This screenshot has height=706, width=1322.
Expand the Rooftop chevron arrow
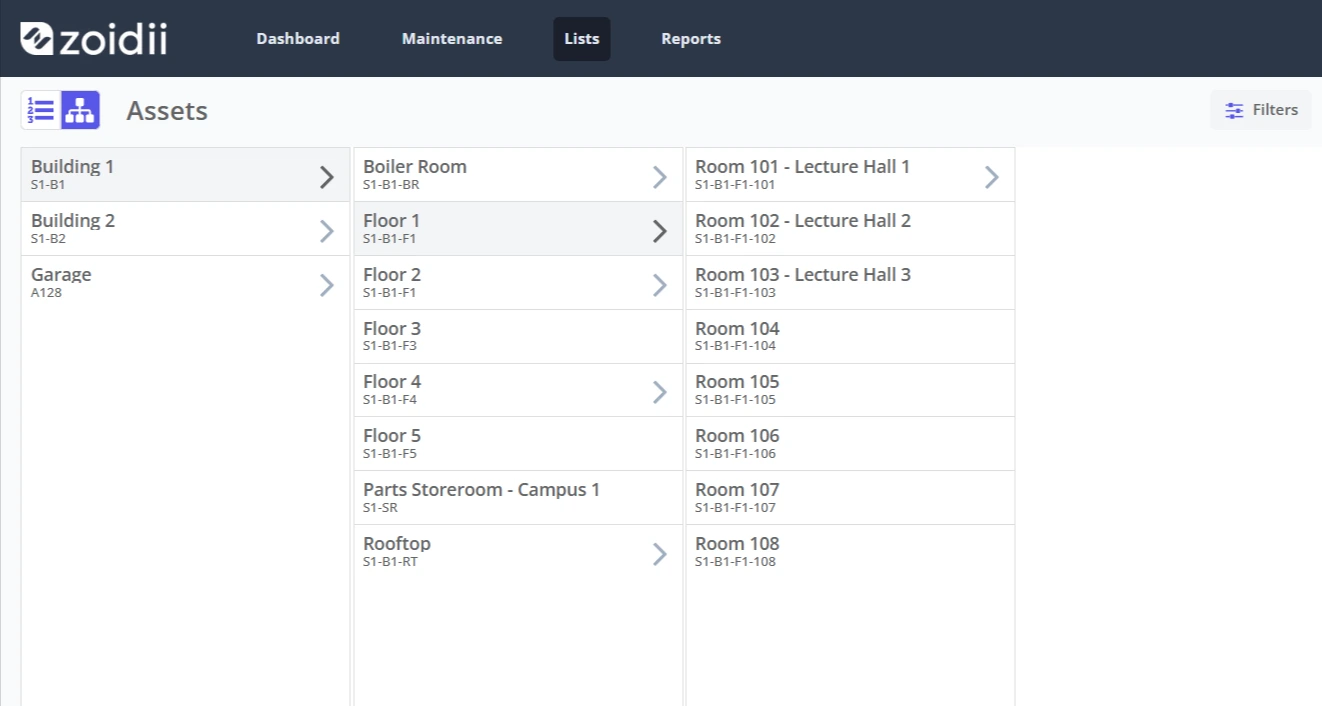click(x=659, y=554)
